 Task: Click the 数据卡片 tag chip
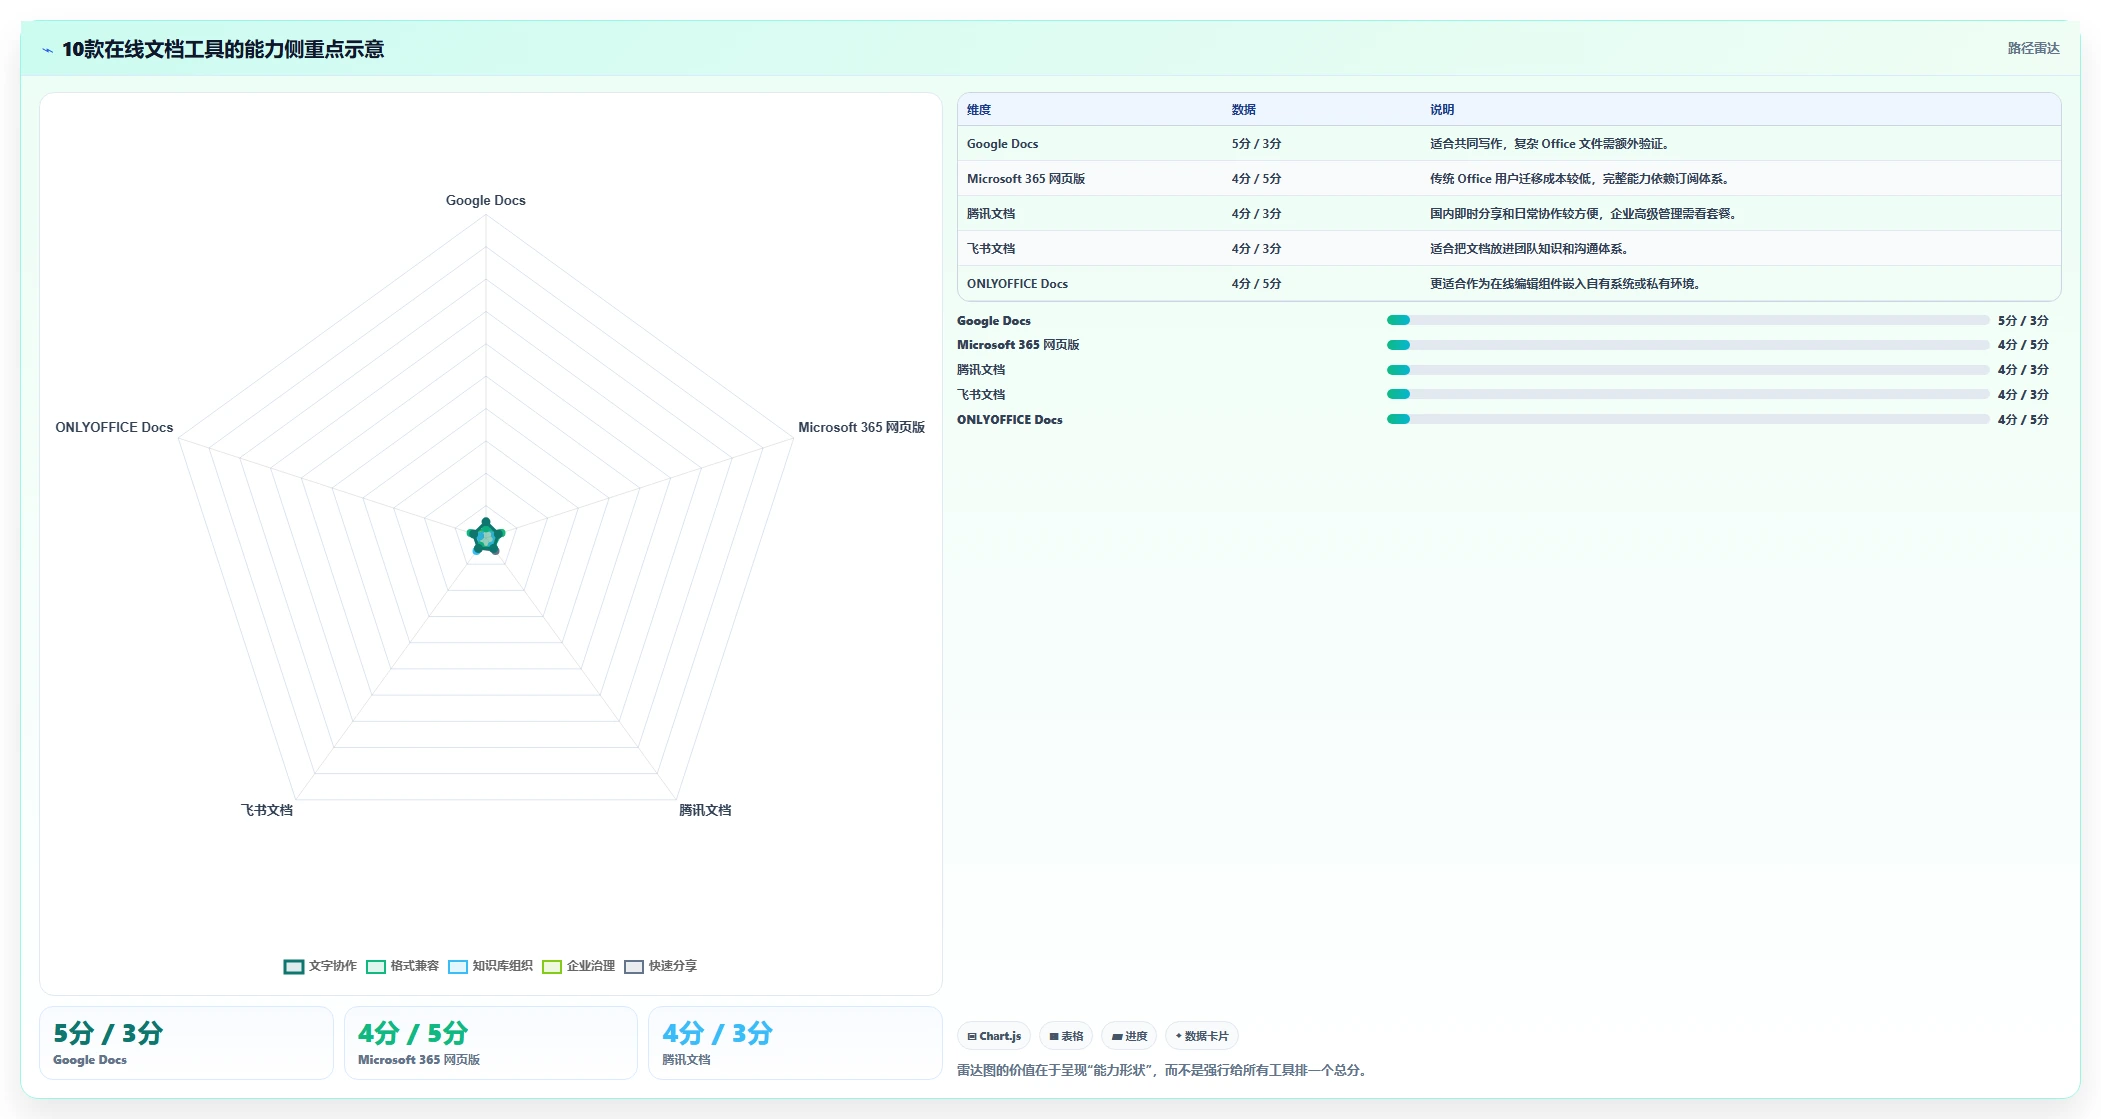pos(1202,1036)
